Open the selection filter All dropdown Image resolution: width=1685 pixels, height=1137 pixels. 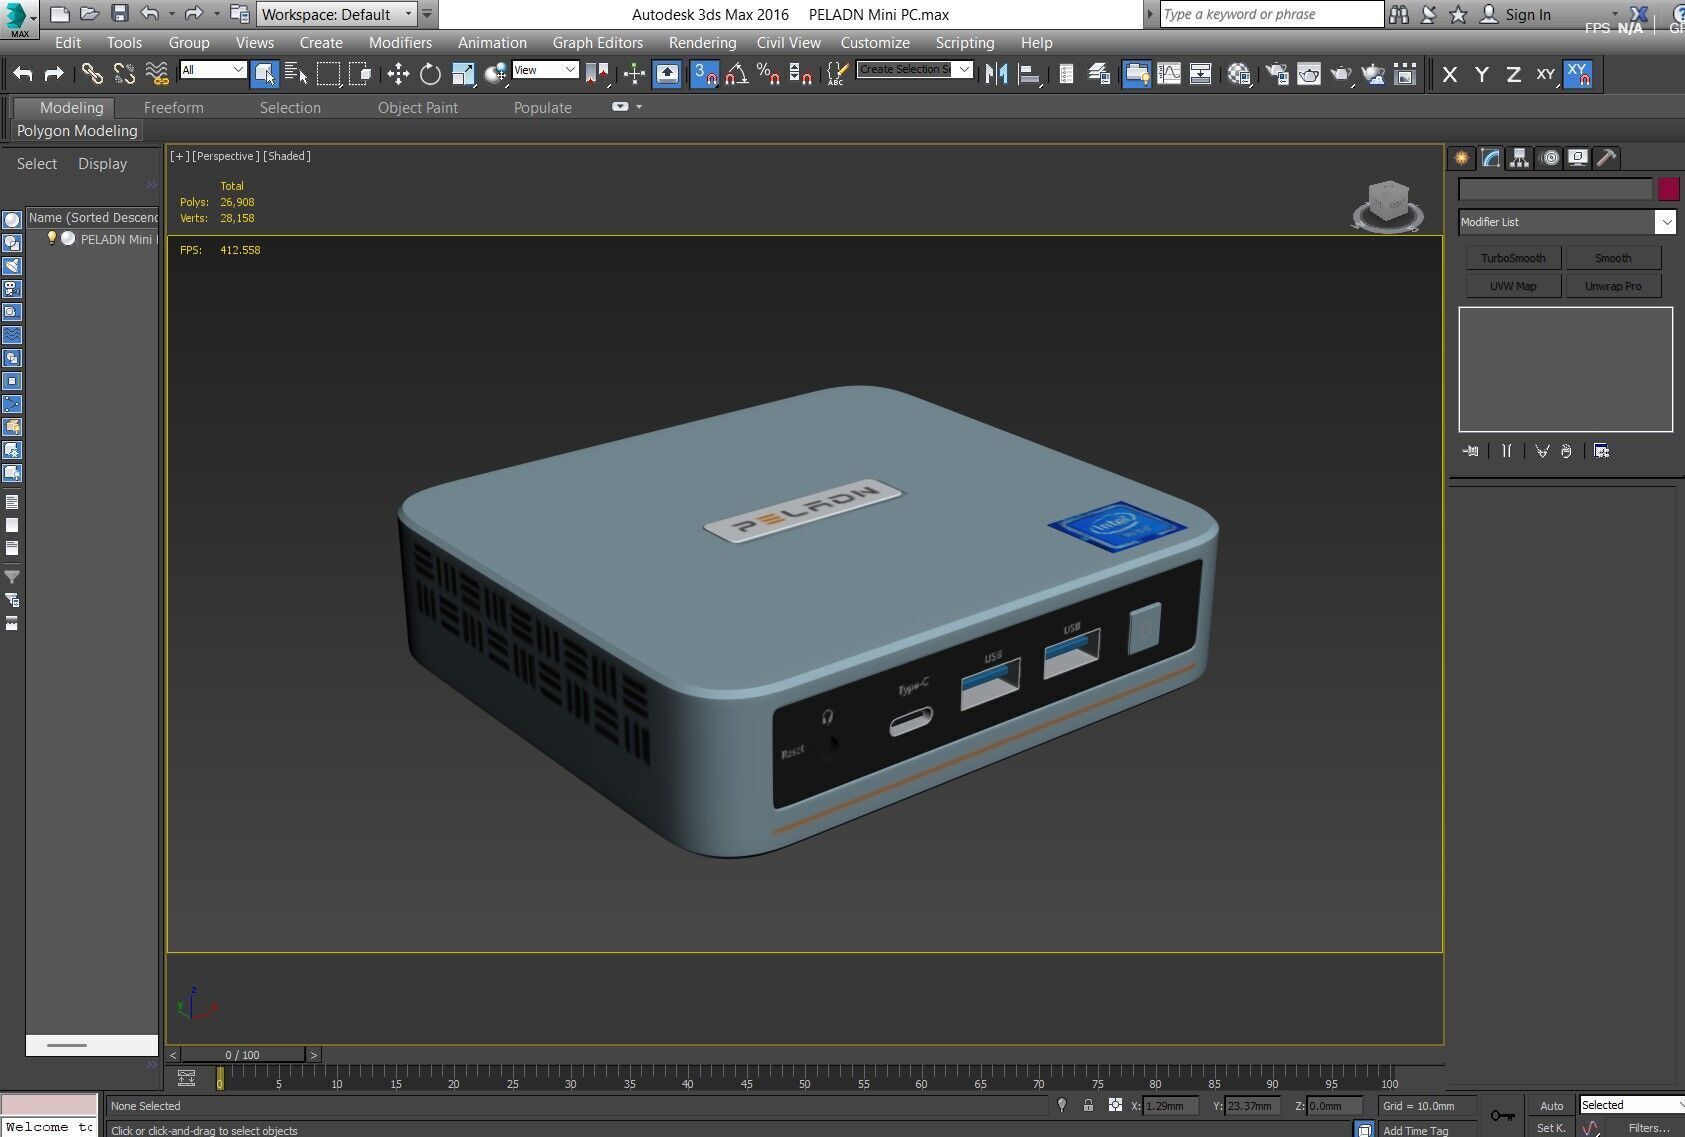212,69
